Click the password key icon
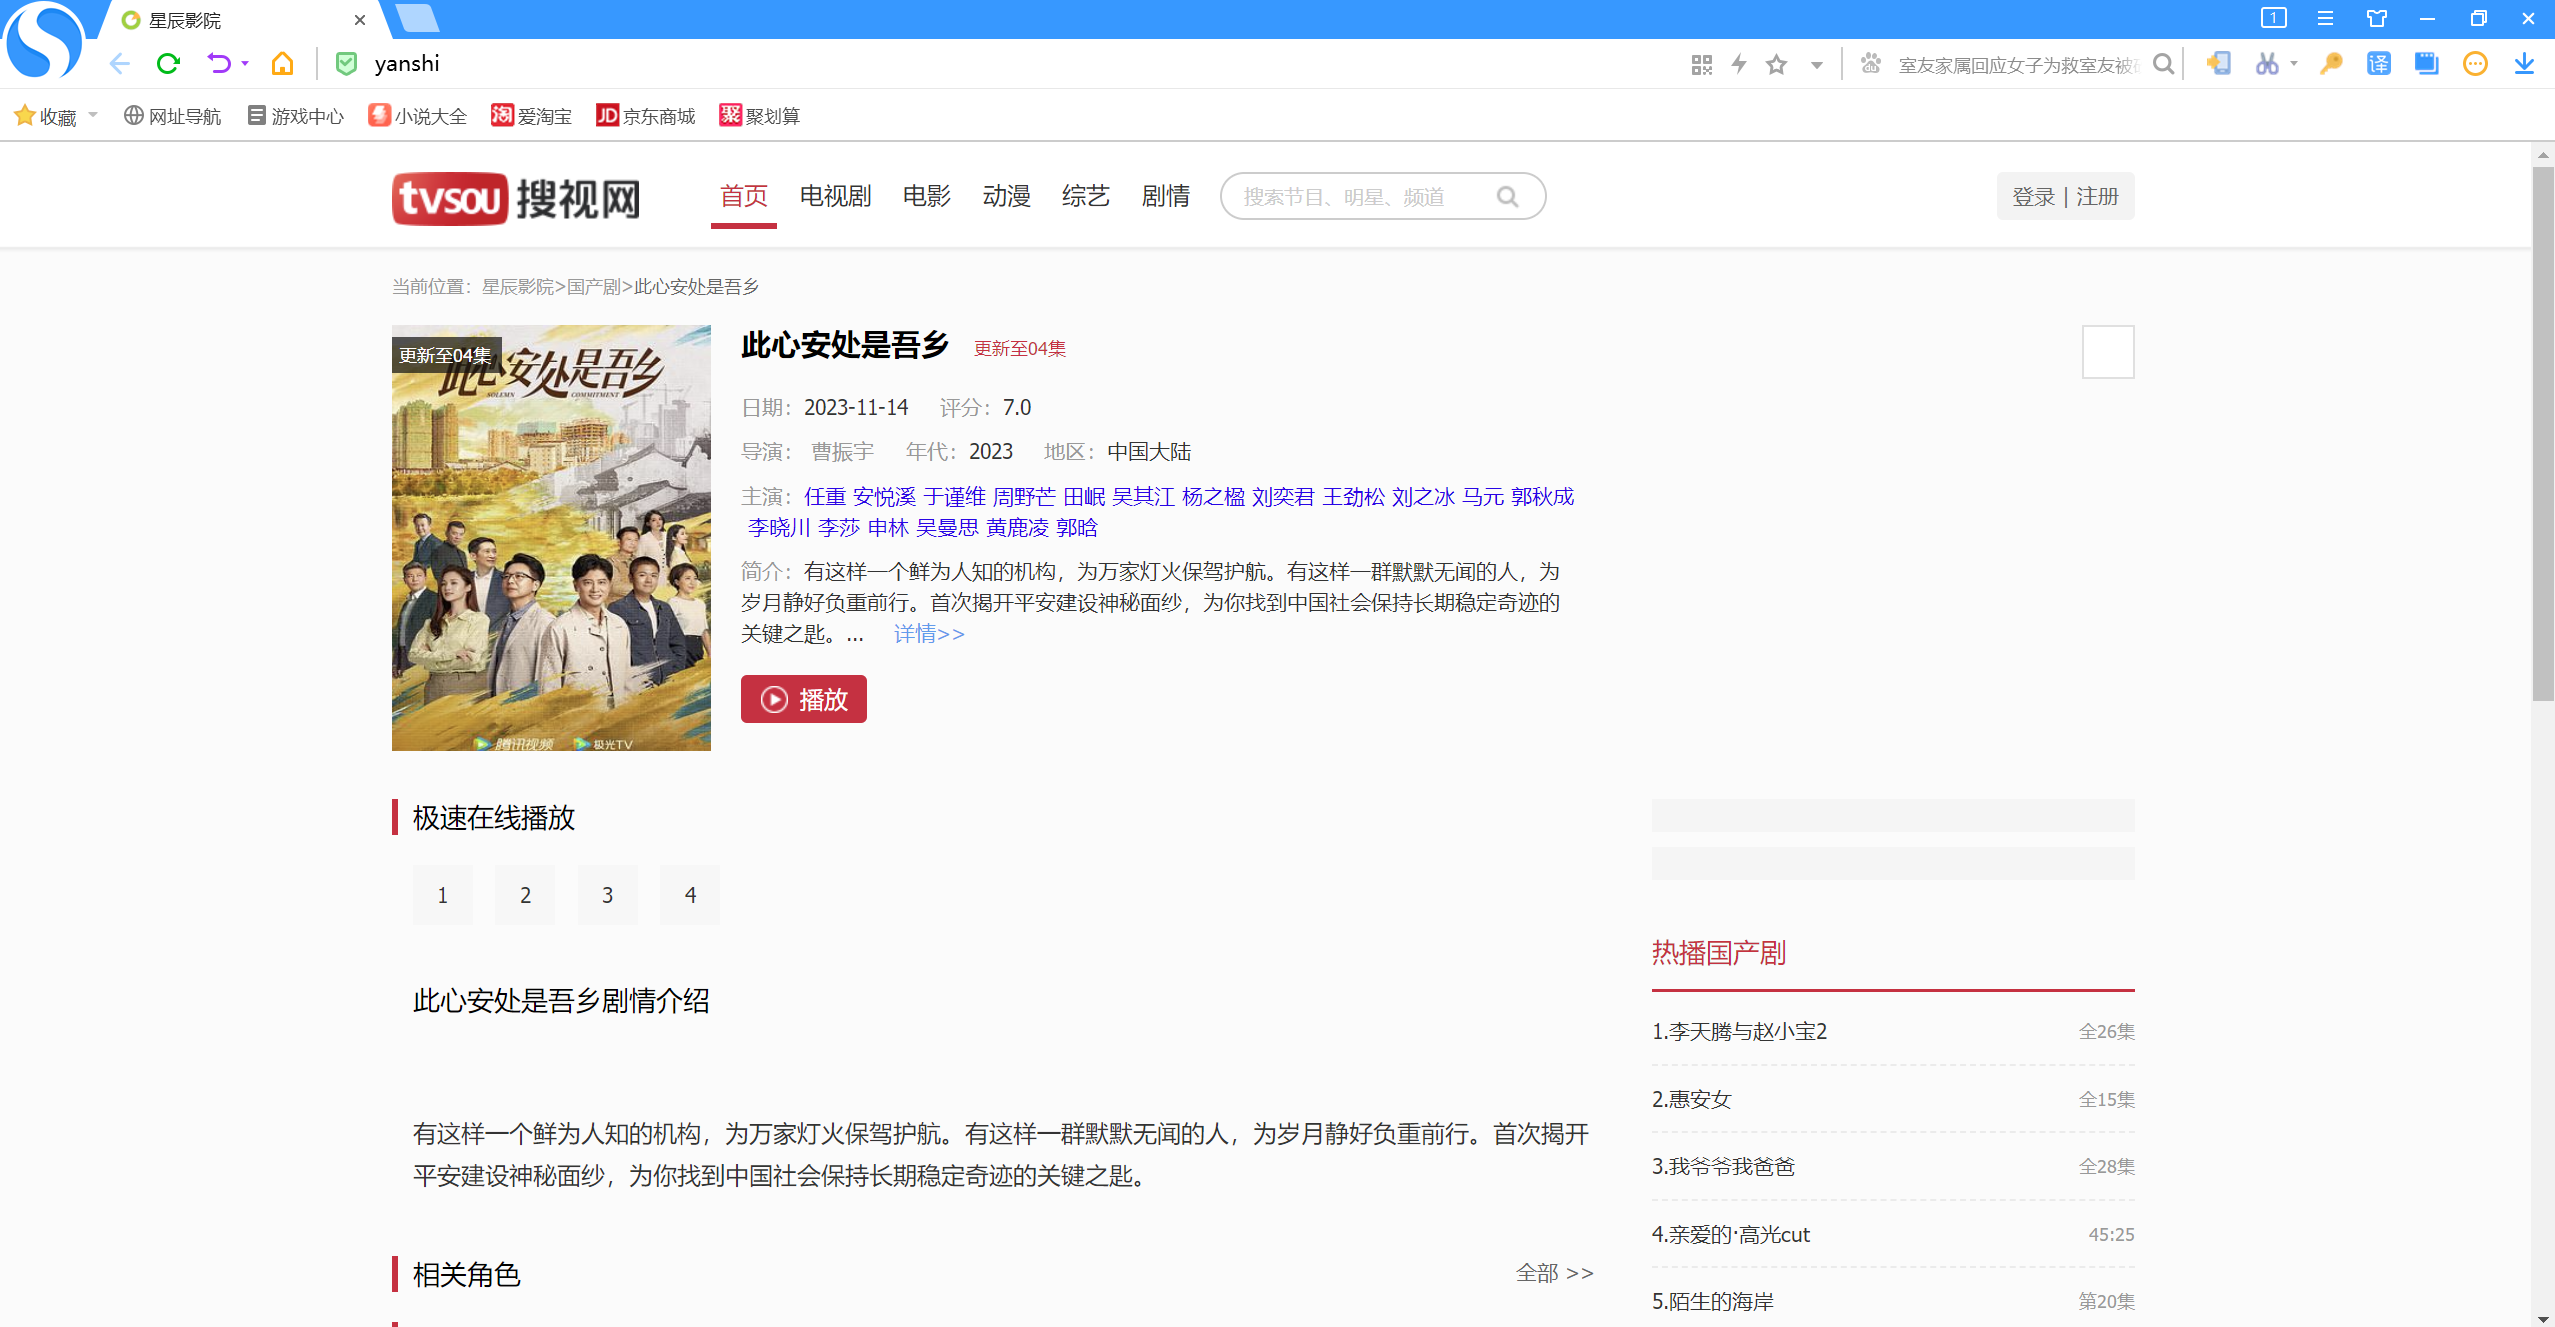Screen dimensions: 2555x1327 (2330, 65)
